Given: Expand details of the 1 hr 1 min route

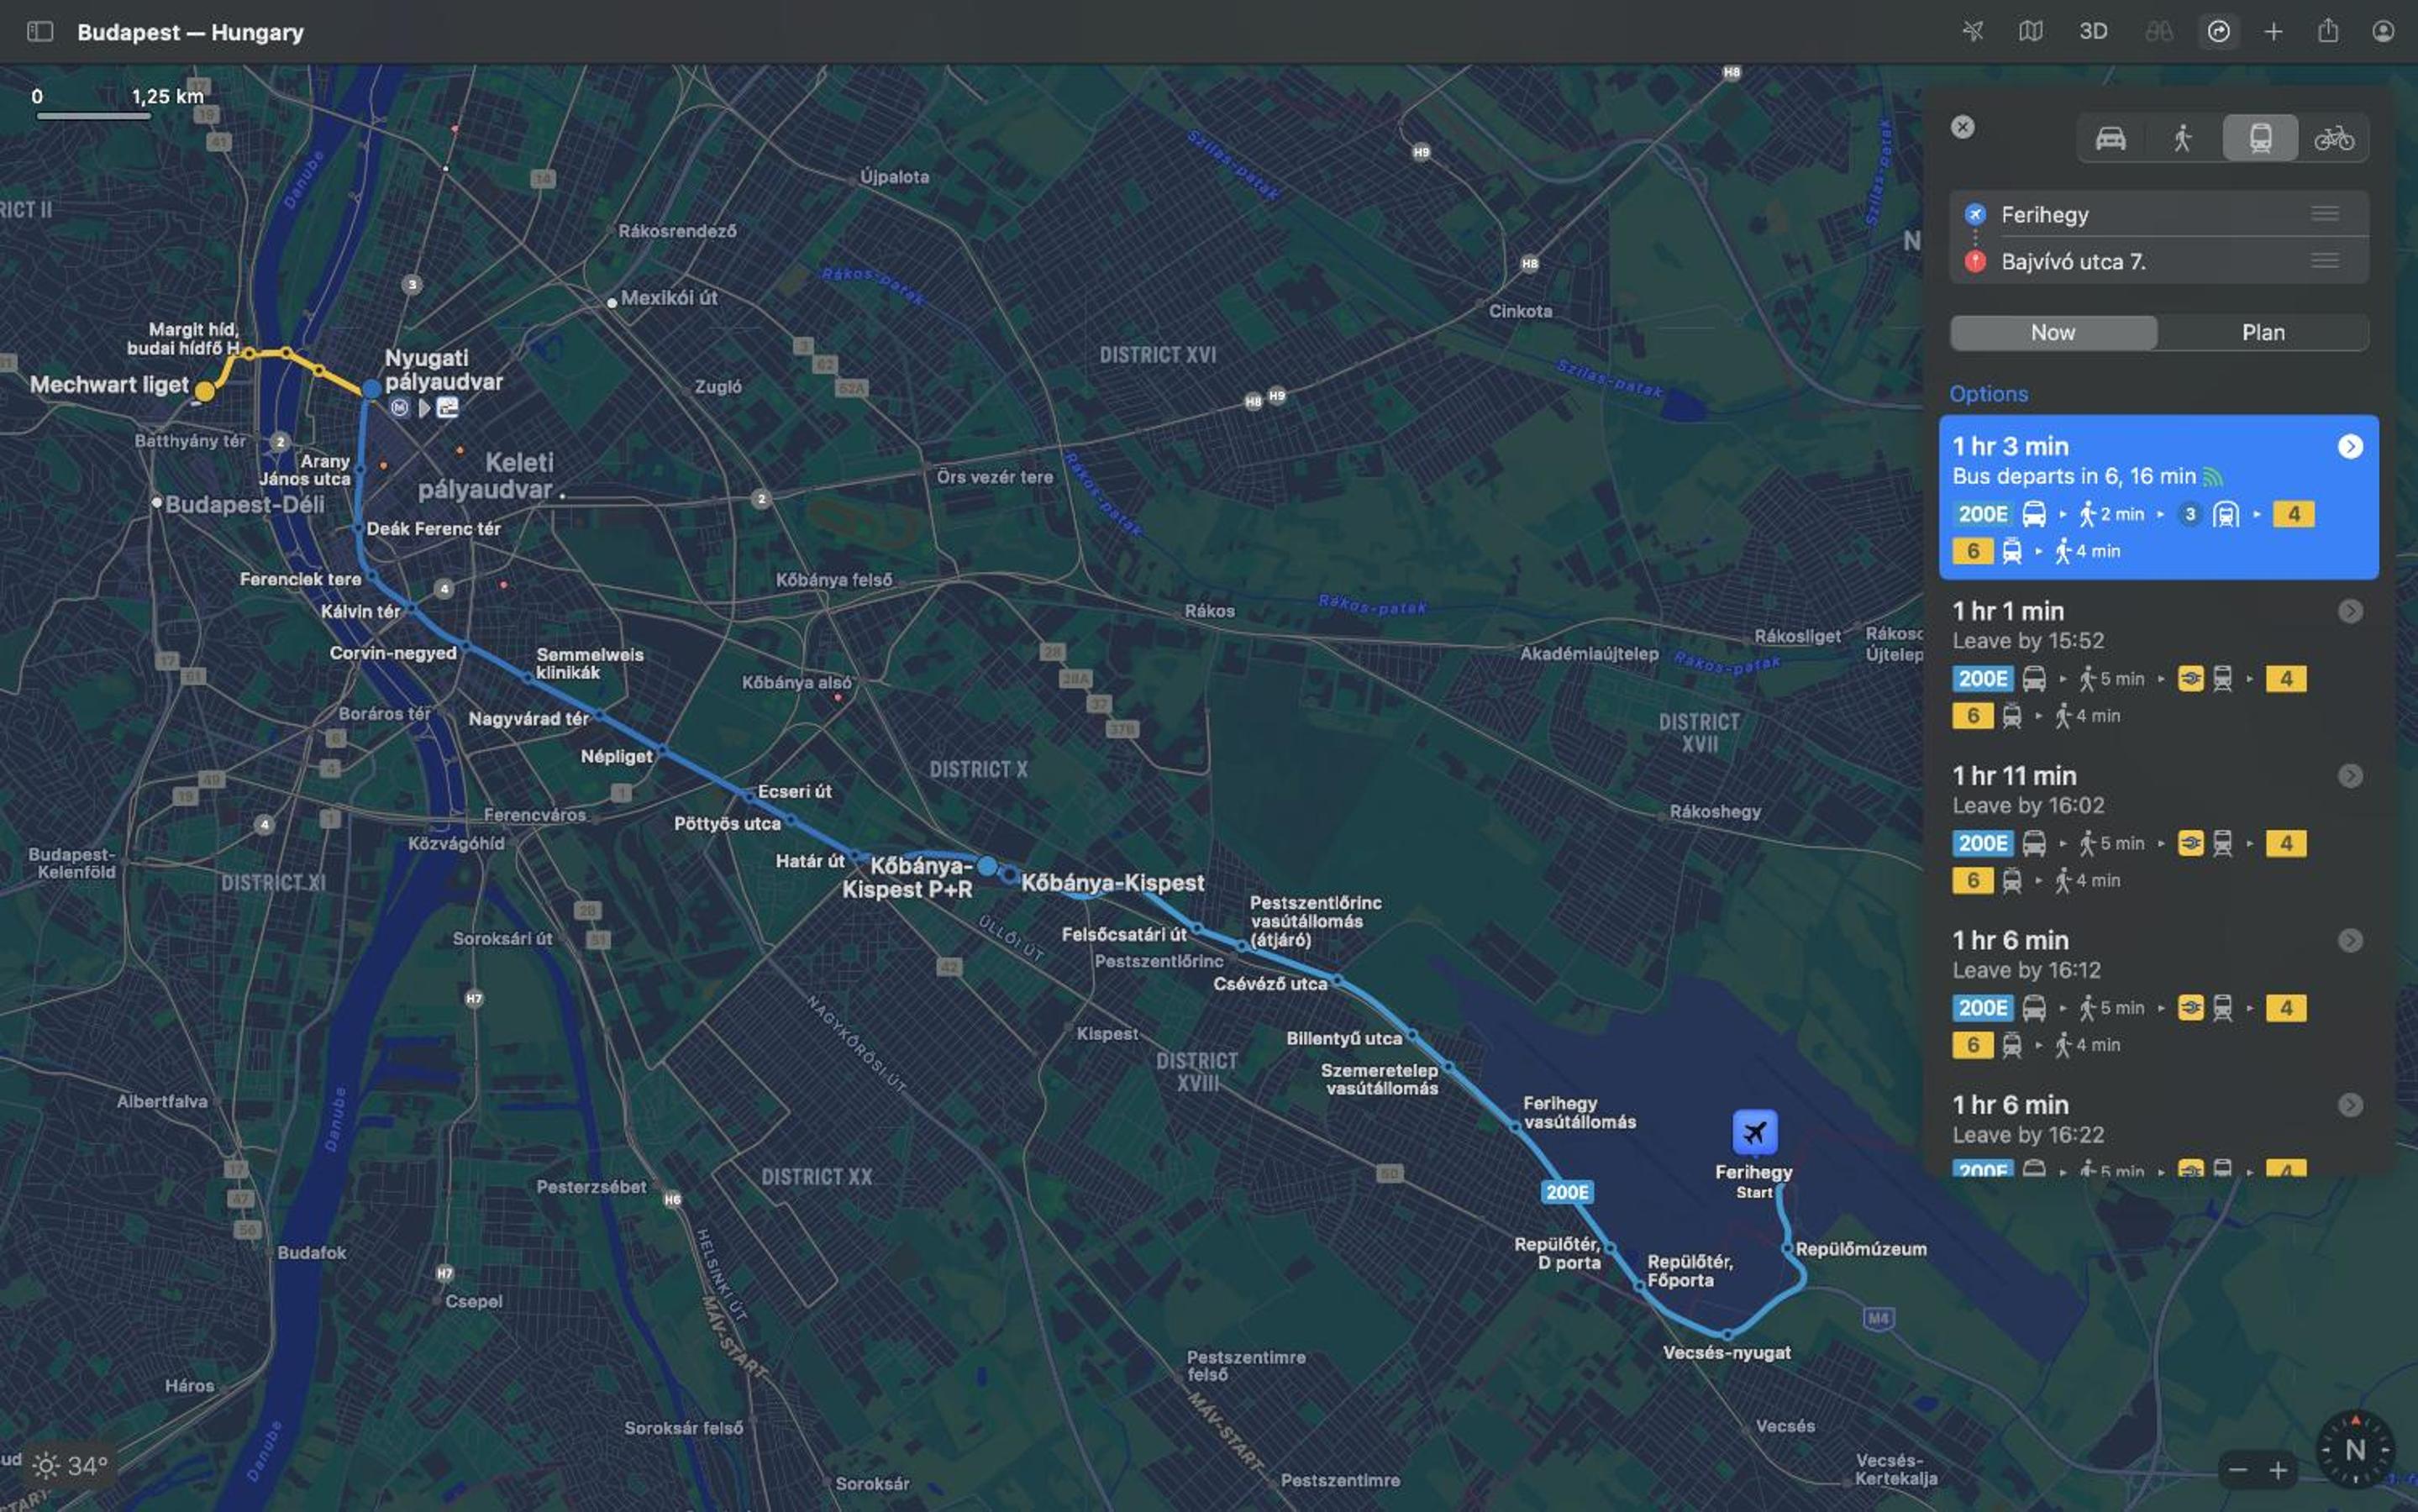Looking at the screenshot, I should [2350, 611].
